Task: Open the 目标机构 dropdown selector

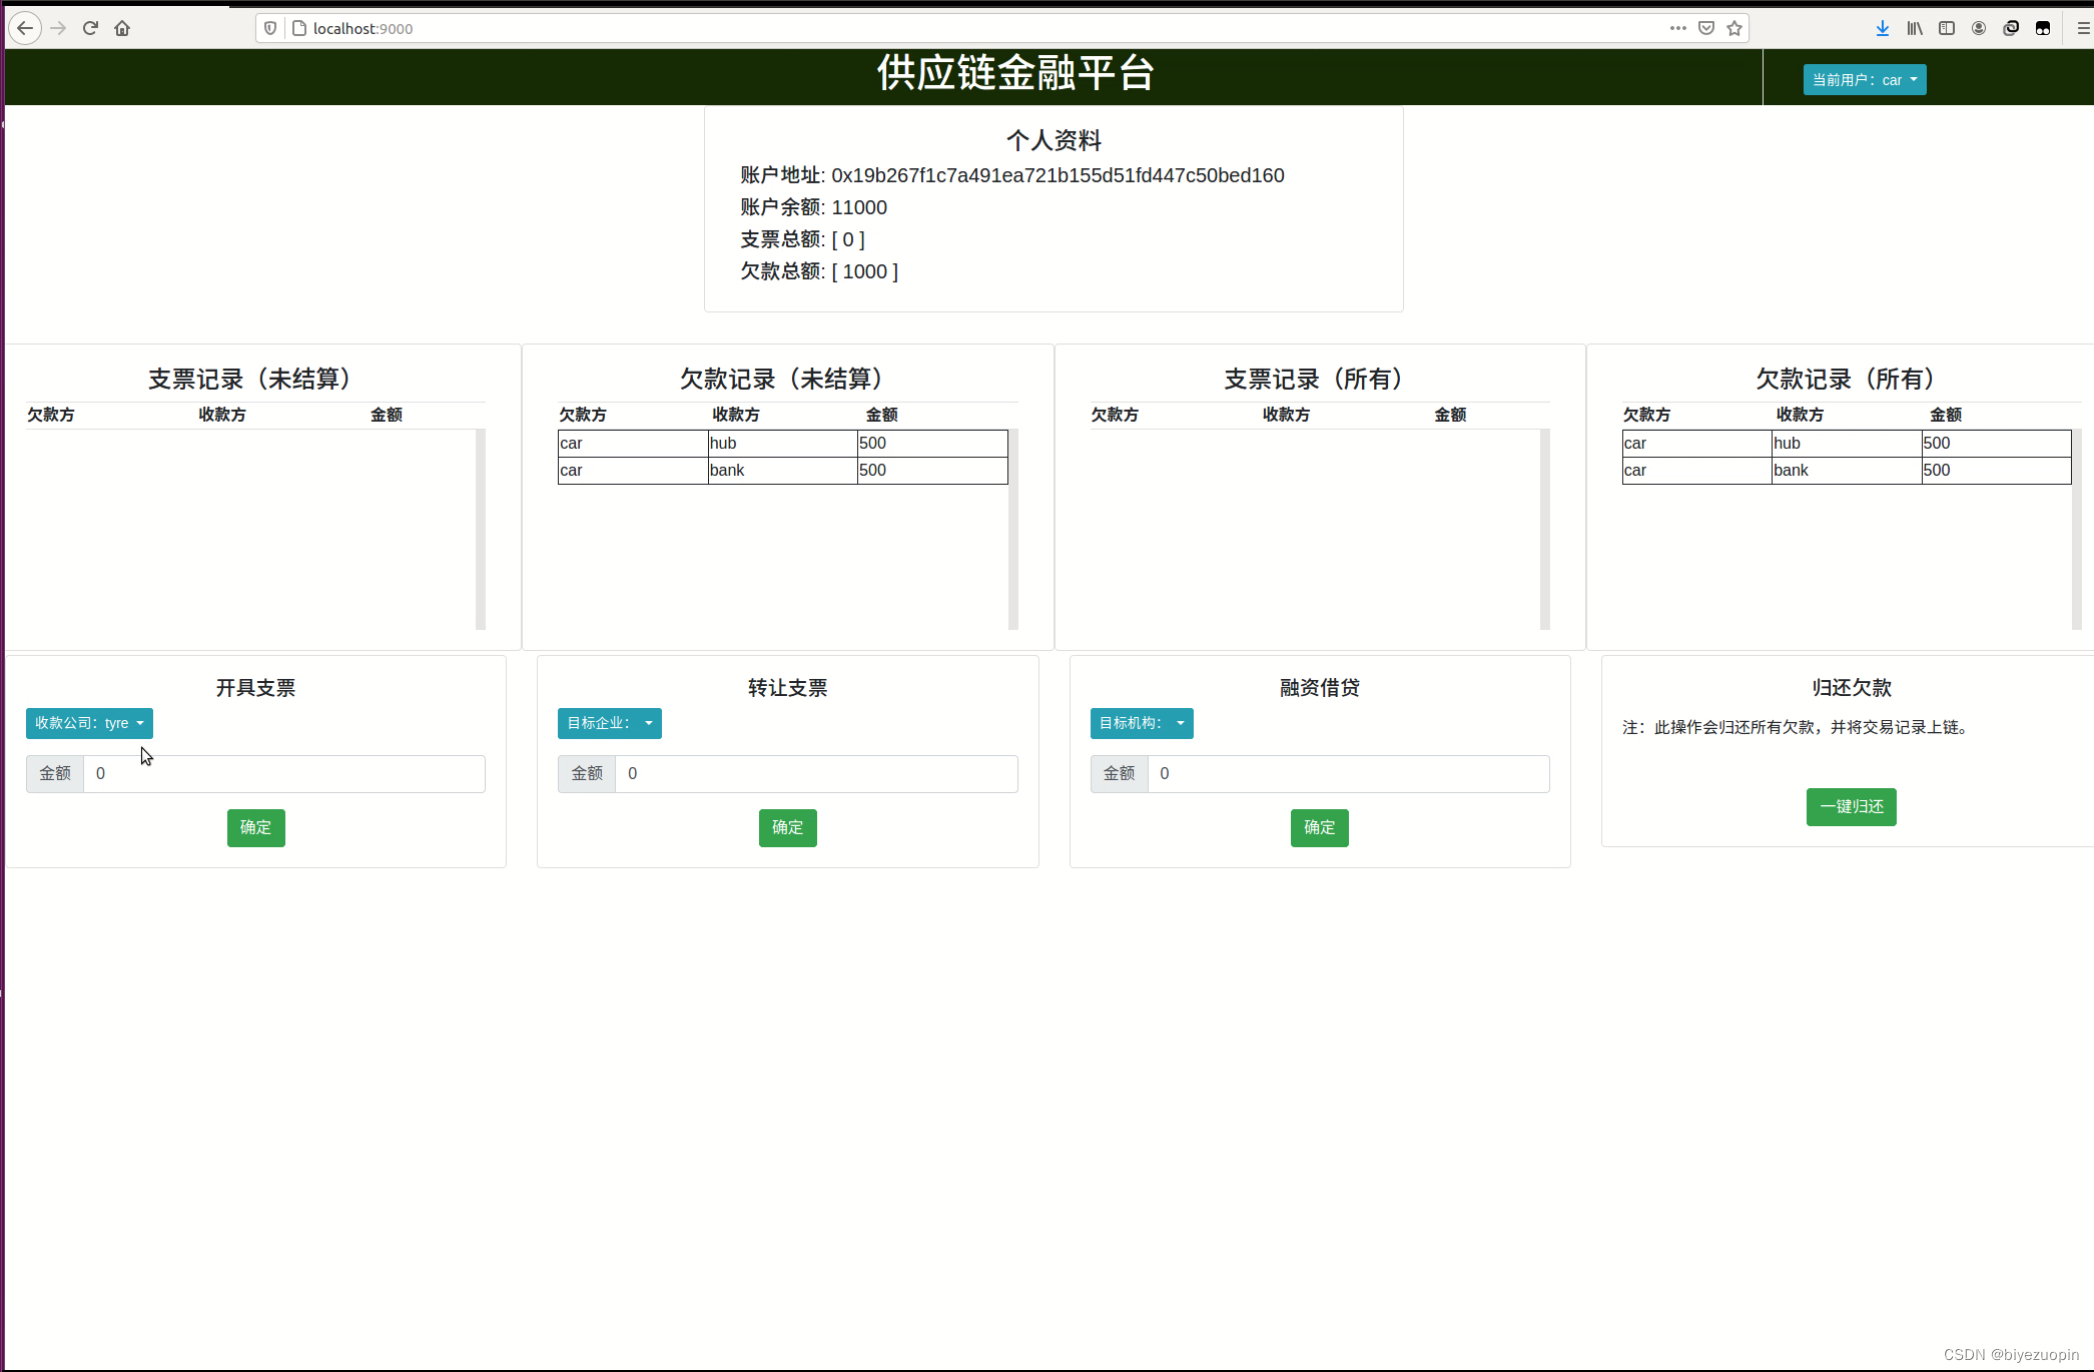Action: point(1140,723)
